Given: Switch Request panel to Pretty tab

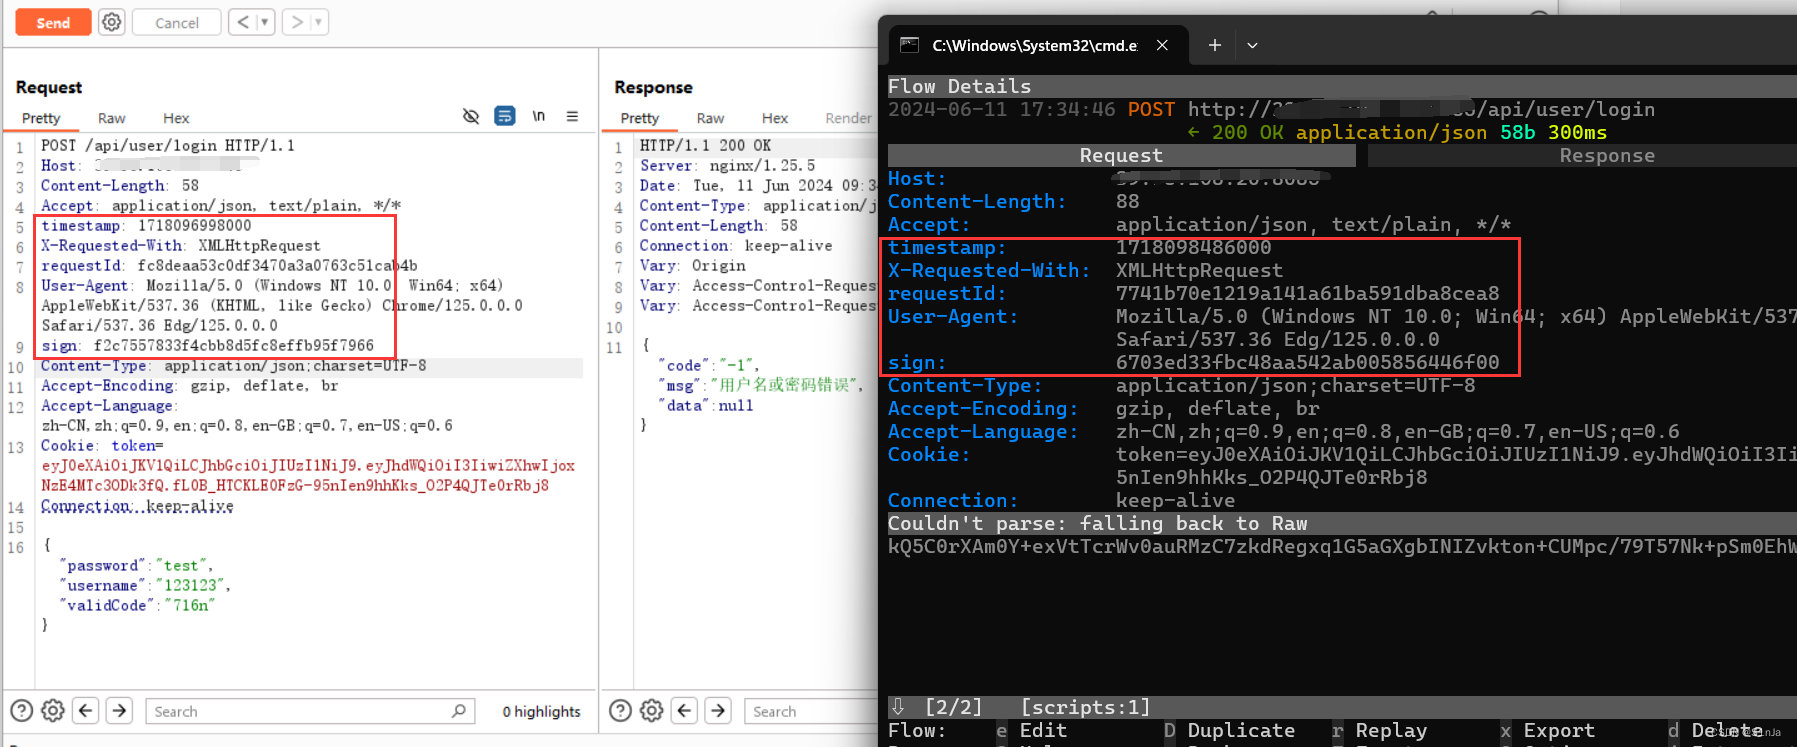Looking at the screenshot, I should (41, 118).
